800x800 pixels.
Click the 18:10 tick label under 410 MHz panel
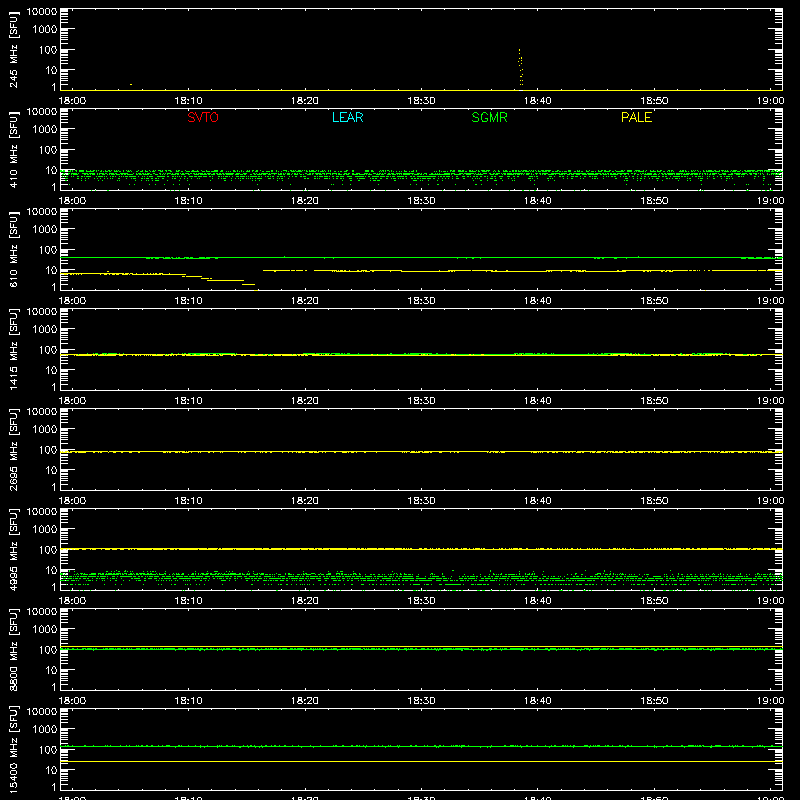[189, 201]
